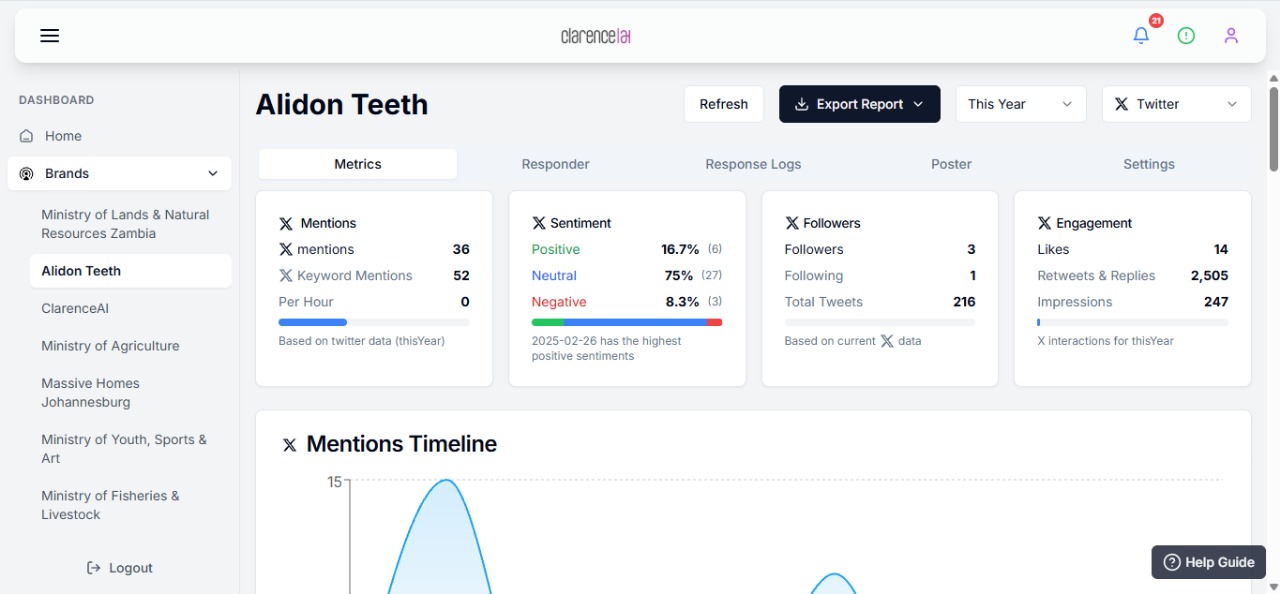Click the Refresh button

pos(723,104)
